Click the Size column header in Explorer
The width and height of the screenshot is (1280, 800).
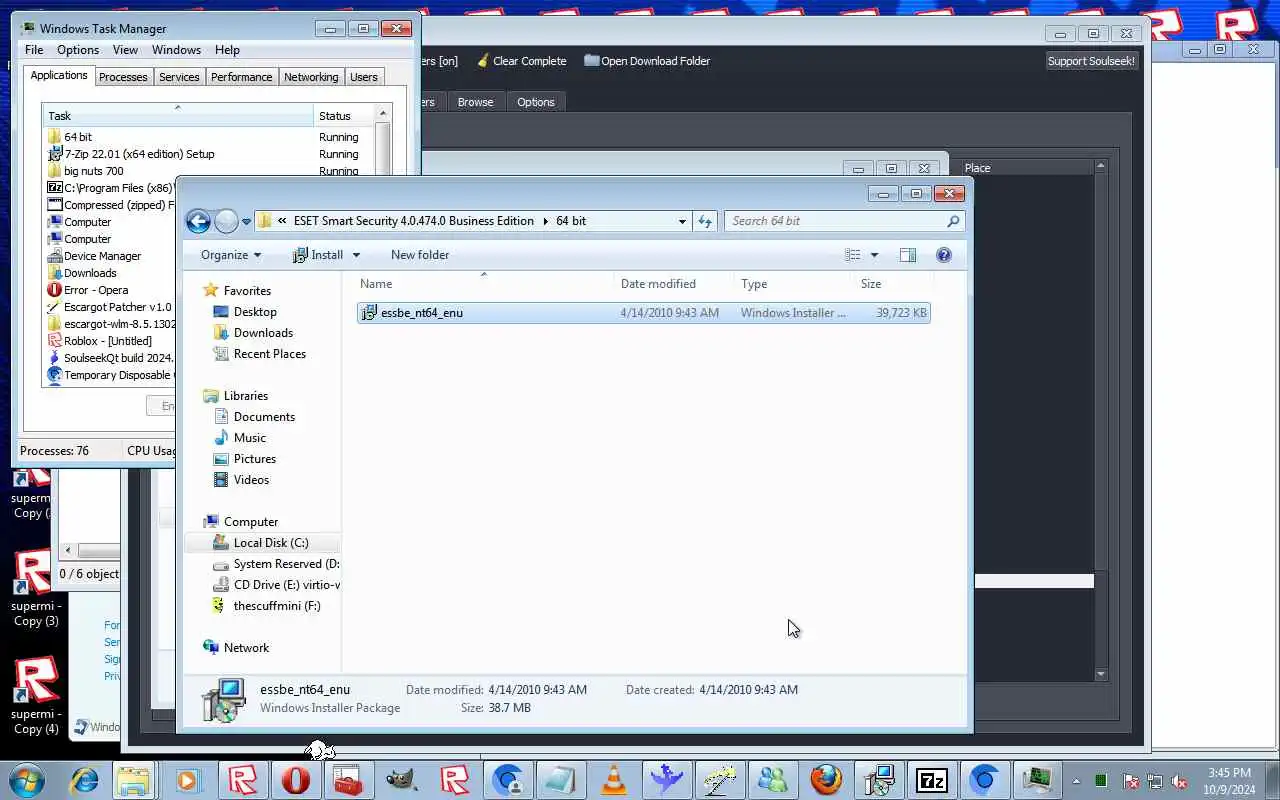coord(893,284)
